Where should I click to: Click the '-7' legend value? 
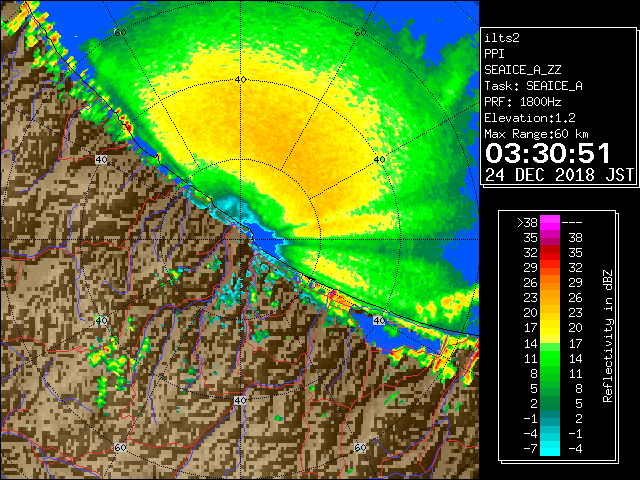click(x=530, y=448)
